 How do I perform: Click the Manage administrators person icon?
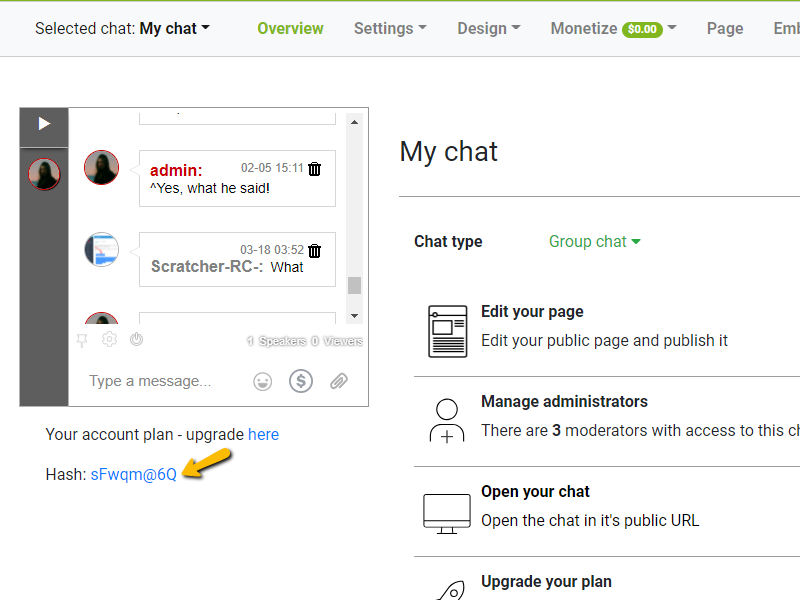(446, 418)
